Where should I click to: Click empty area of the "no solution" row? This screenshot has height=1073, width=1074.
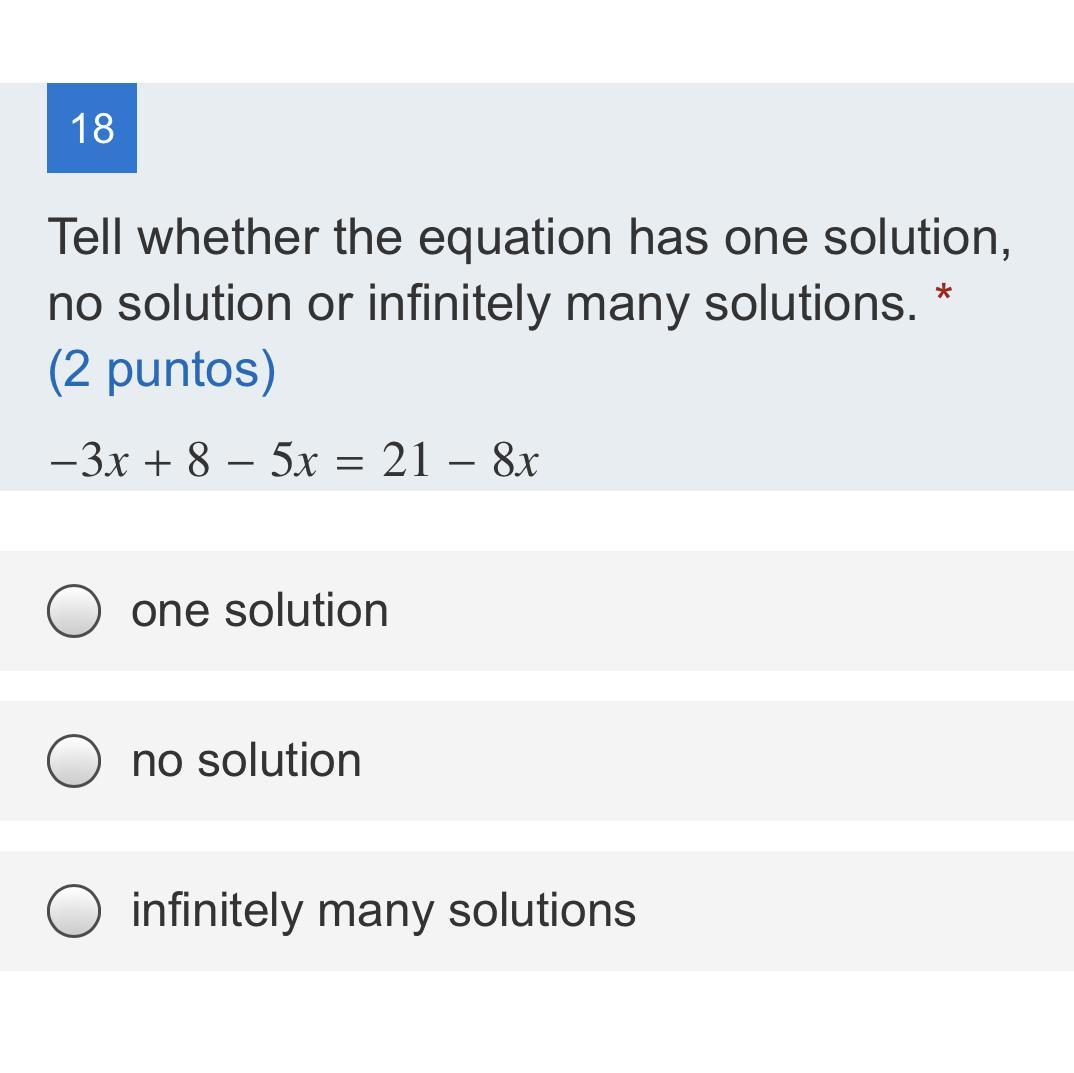[x=730, y=760]
